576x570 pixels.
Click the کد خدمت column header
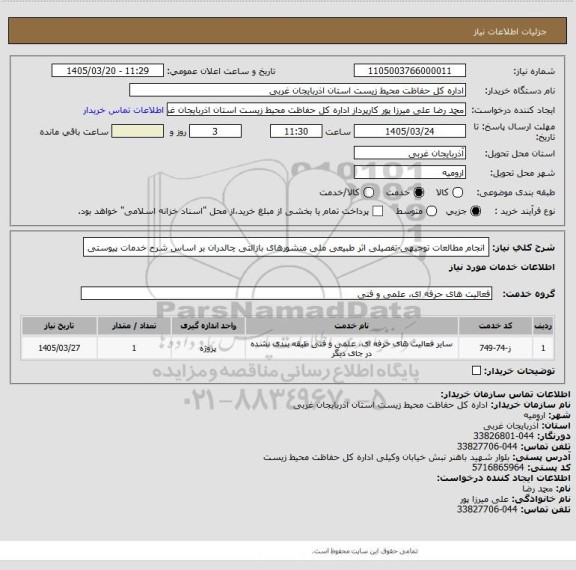[495, 325]
